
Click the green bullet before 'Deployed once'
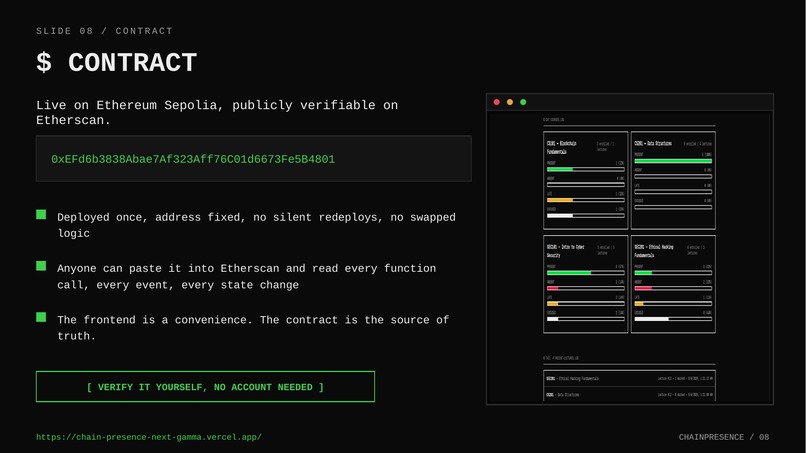click(41, 214)
